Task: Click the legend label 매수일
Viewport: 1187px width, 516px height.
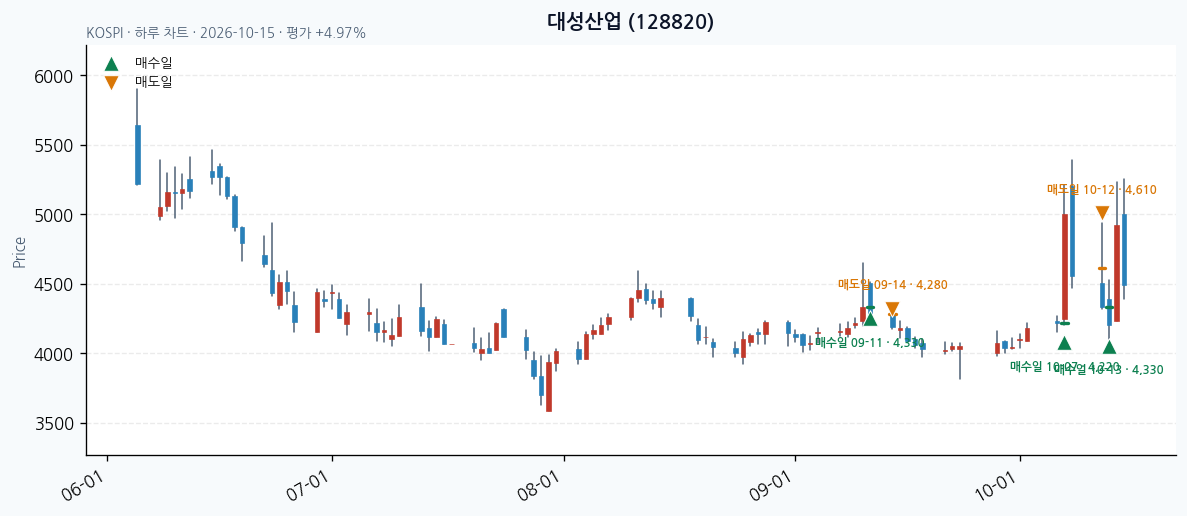Action: click(154, 64)
